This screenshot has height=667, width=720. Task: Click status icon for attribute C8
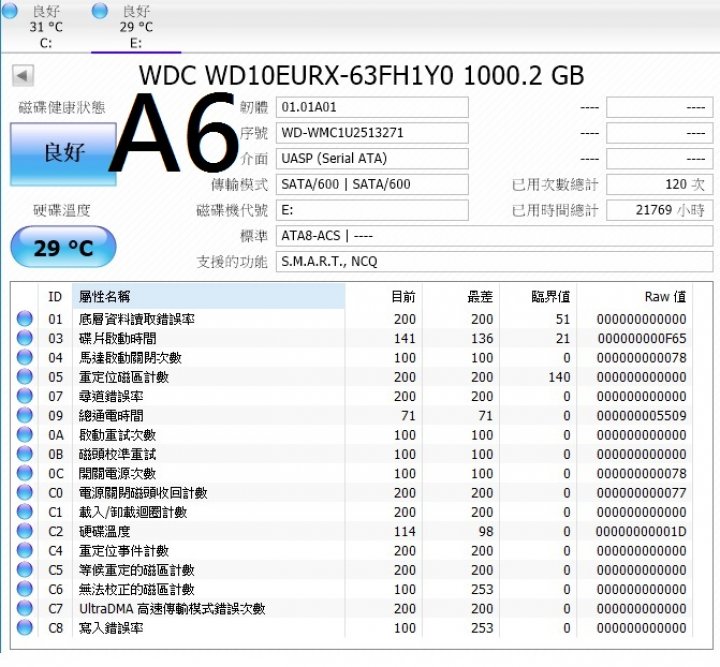(x=25, y=627)
